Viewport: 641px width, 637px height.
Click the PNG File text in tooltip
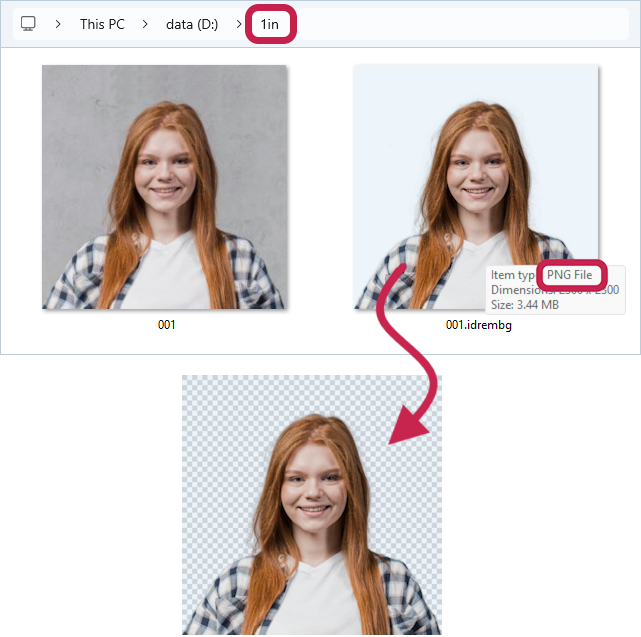tap(570, 275)
